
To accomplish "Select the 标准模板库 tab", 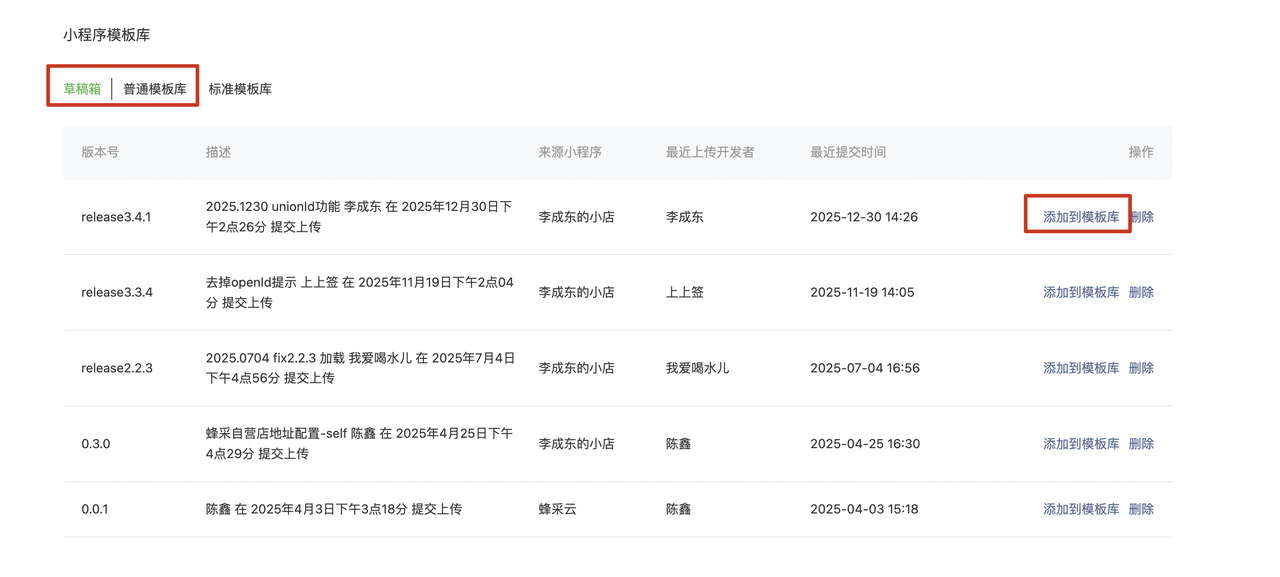I will pos(240,89).
